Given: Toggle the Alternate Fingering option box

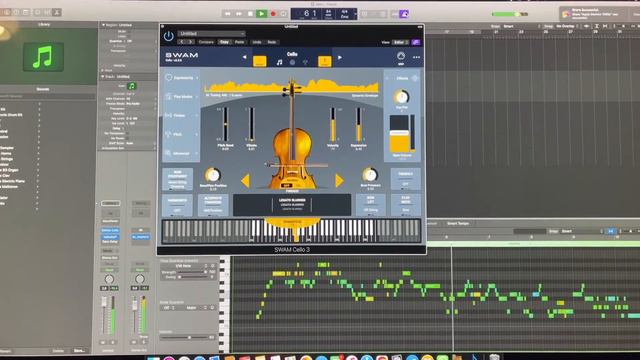Looking at the screenshot, I should point(213,205).
